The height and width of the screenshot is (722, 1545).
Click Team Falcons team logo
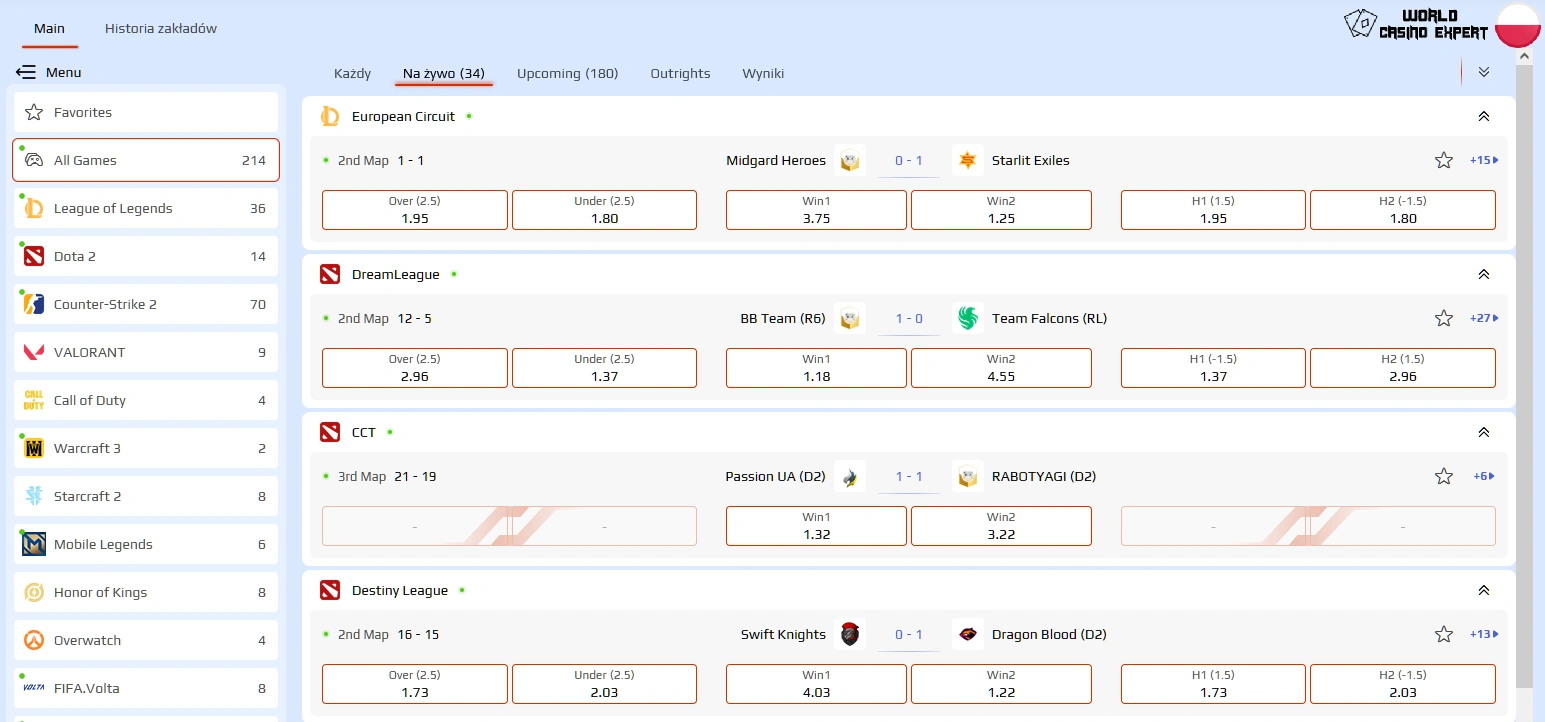pyautogui.click(x=968, y=318)
